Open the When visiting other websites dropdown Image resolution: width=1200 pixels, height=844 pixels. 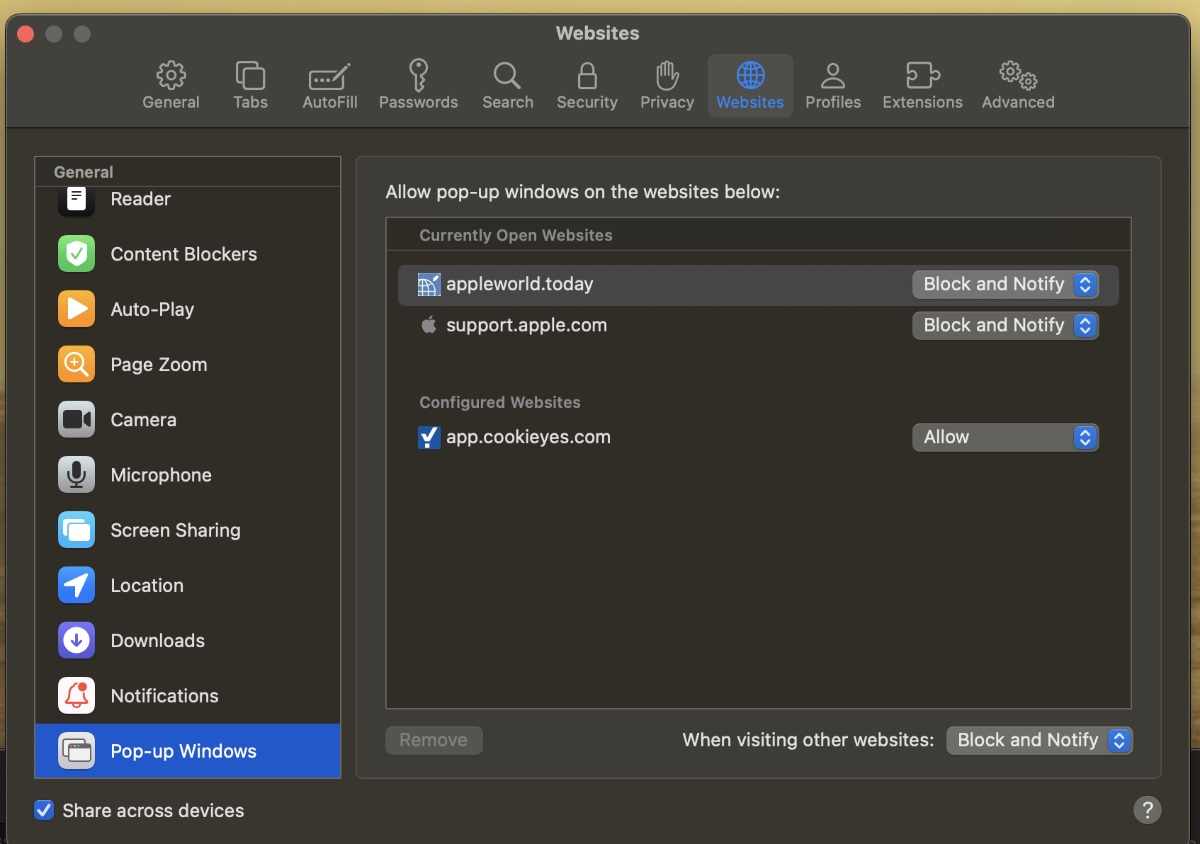(1039, 740)
